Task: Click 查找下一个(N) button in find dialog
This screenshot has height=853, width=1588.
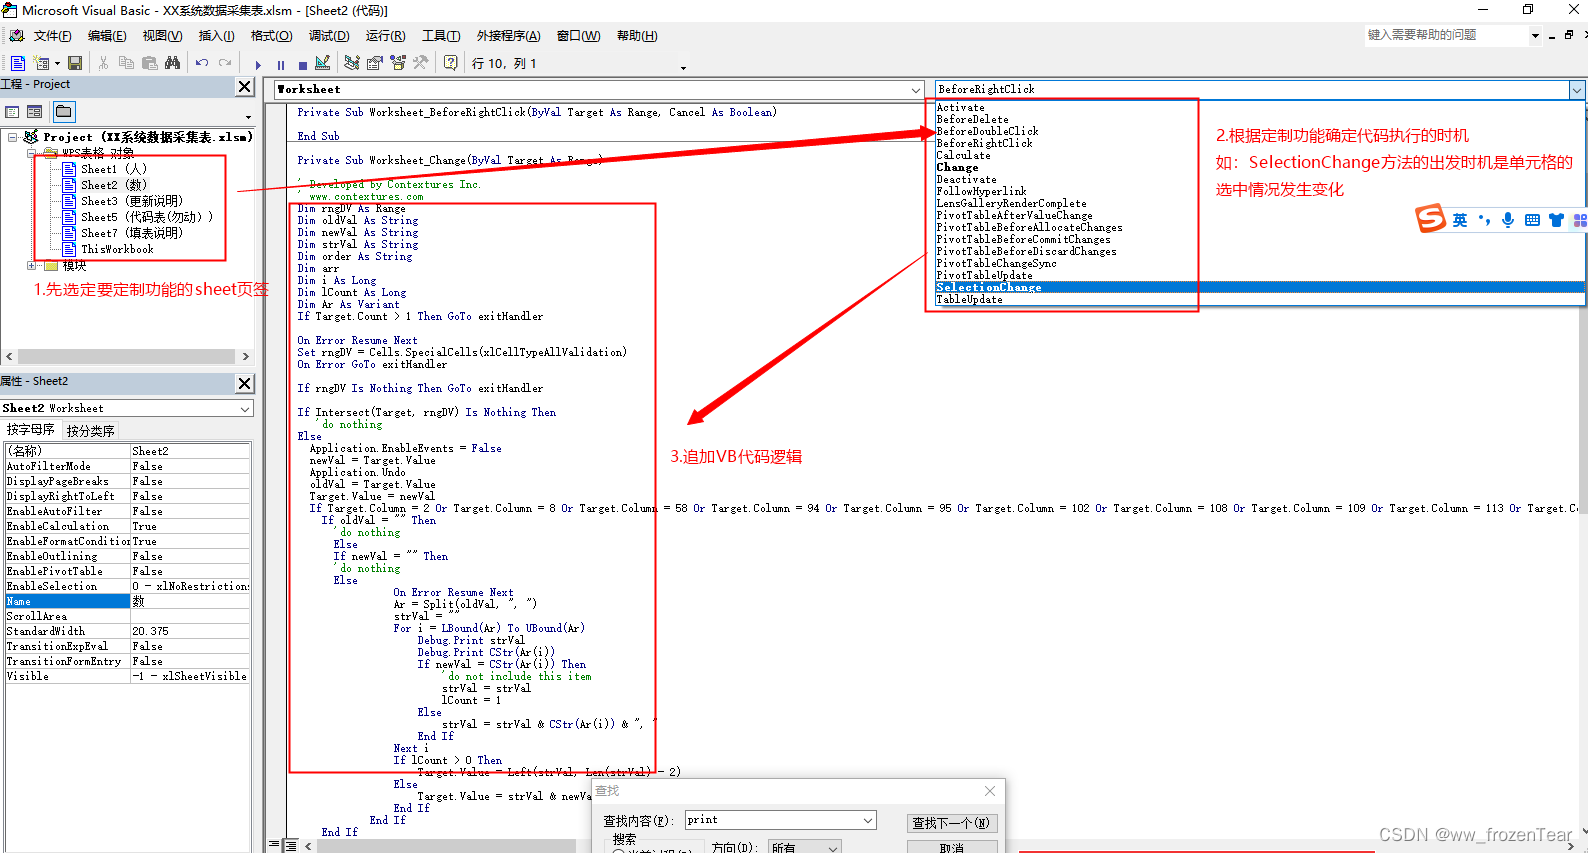Action: (x=952, y=822)
